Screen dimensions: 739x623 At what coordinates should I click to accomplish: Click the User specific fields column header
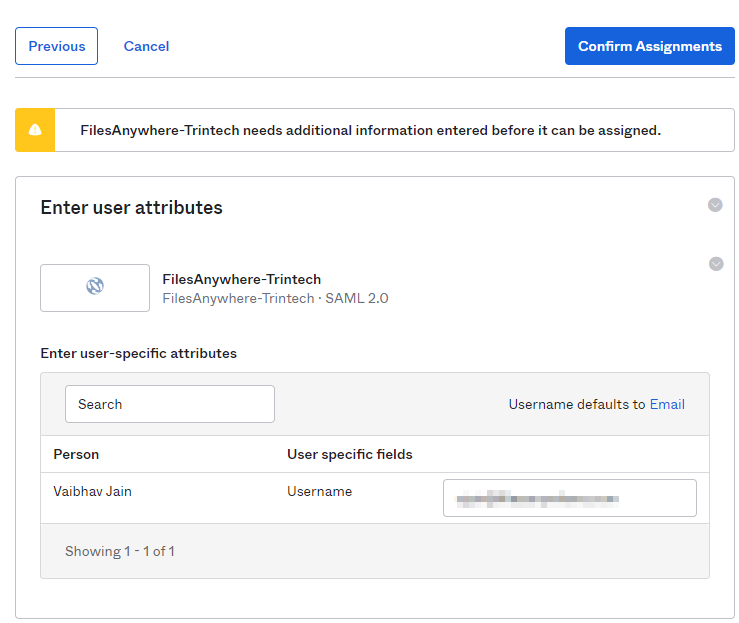pyautogui.click(x=350, y=454)
